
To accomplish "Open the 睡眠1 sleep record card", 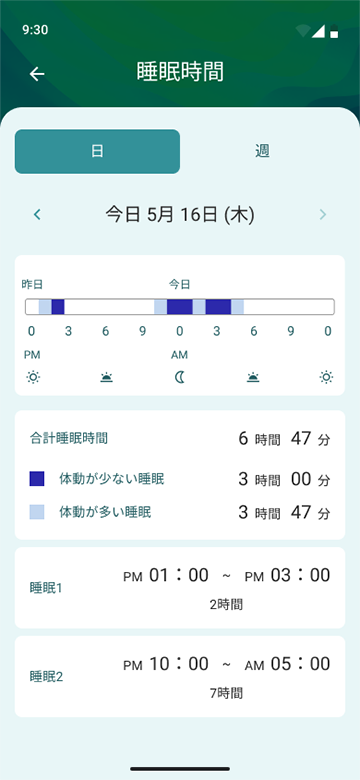I will (180, 588).
